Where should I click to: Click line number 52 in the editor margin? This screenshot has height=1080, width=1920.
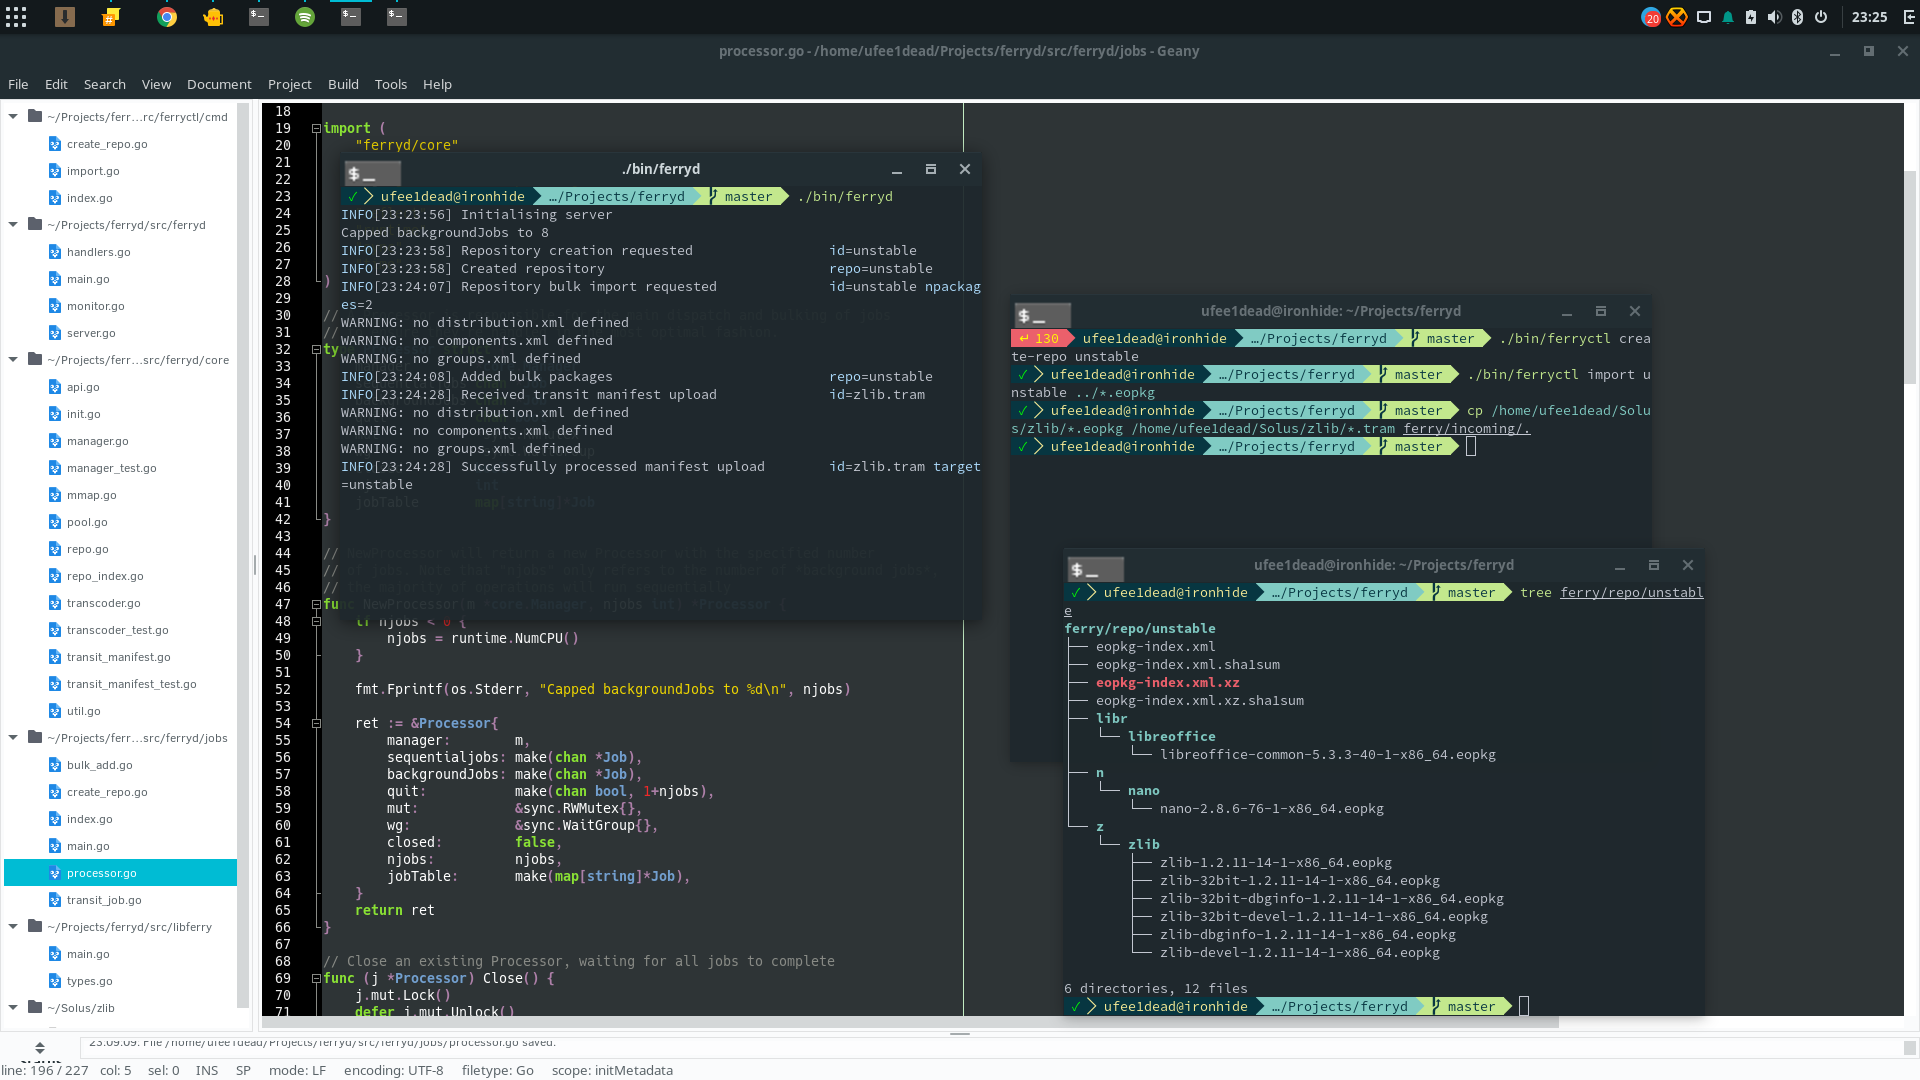(283, 689)
